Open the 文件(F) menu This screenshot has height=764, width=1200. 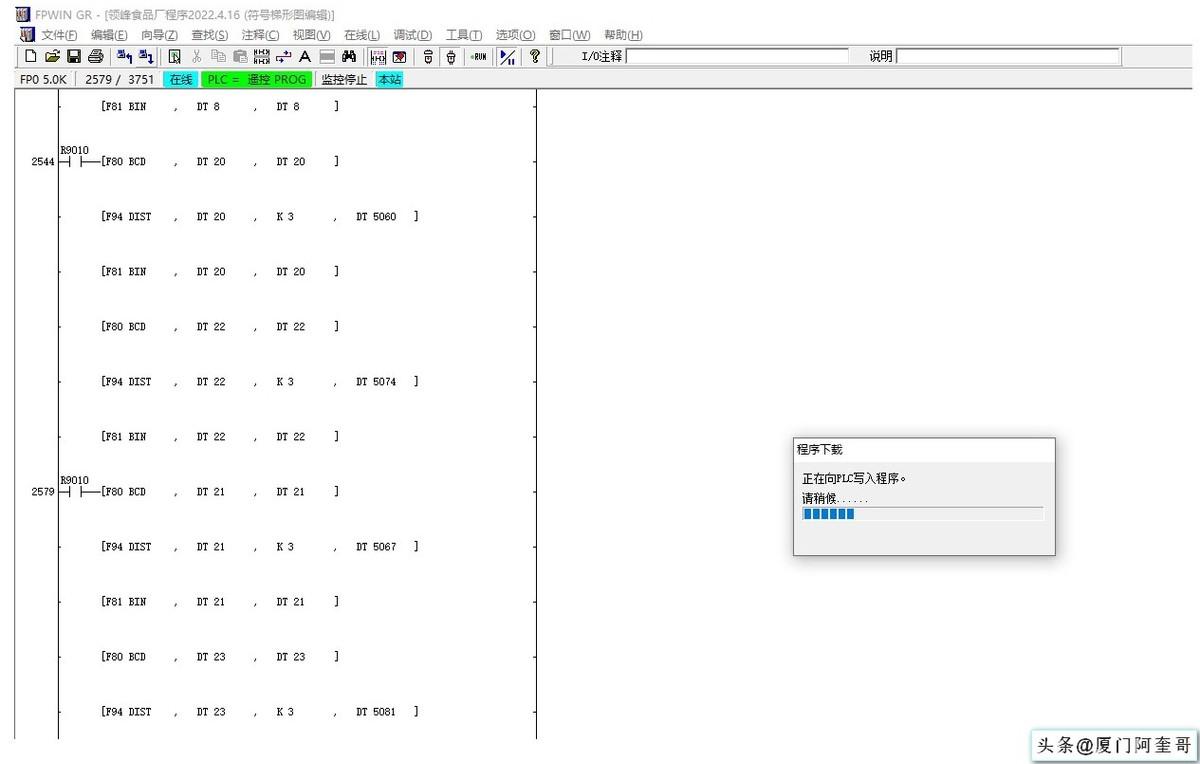click(x=59, y=35)
